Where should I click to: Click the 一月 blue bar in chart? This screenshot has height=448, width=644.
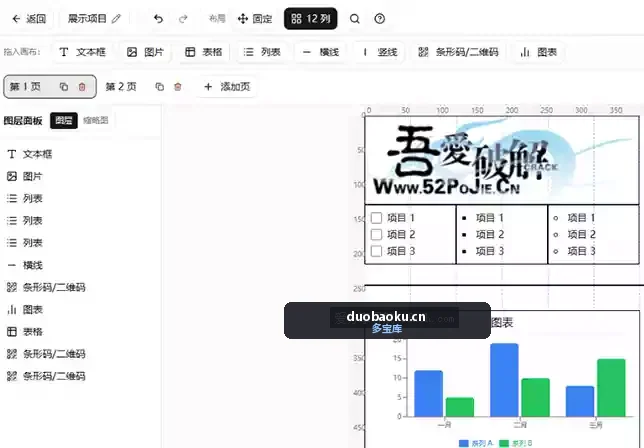[x=429, y=394]
